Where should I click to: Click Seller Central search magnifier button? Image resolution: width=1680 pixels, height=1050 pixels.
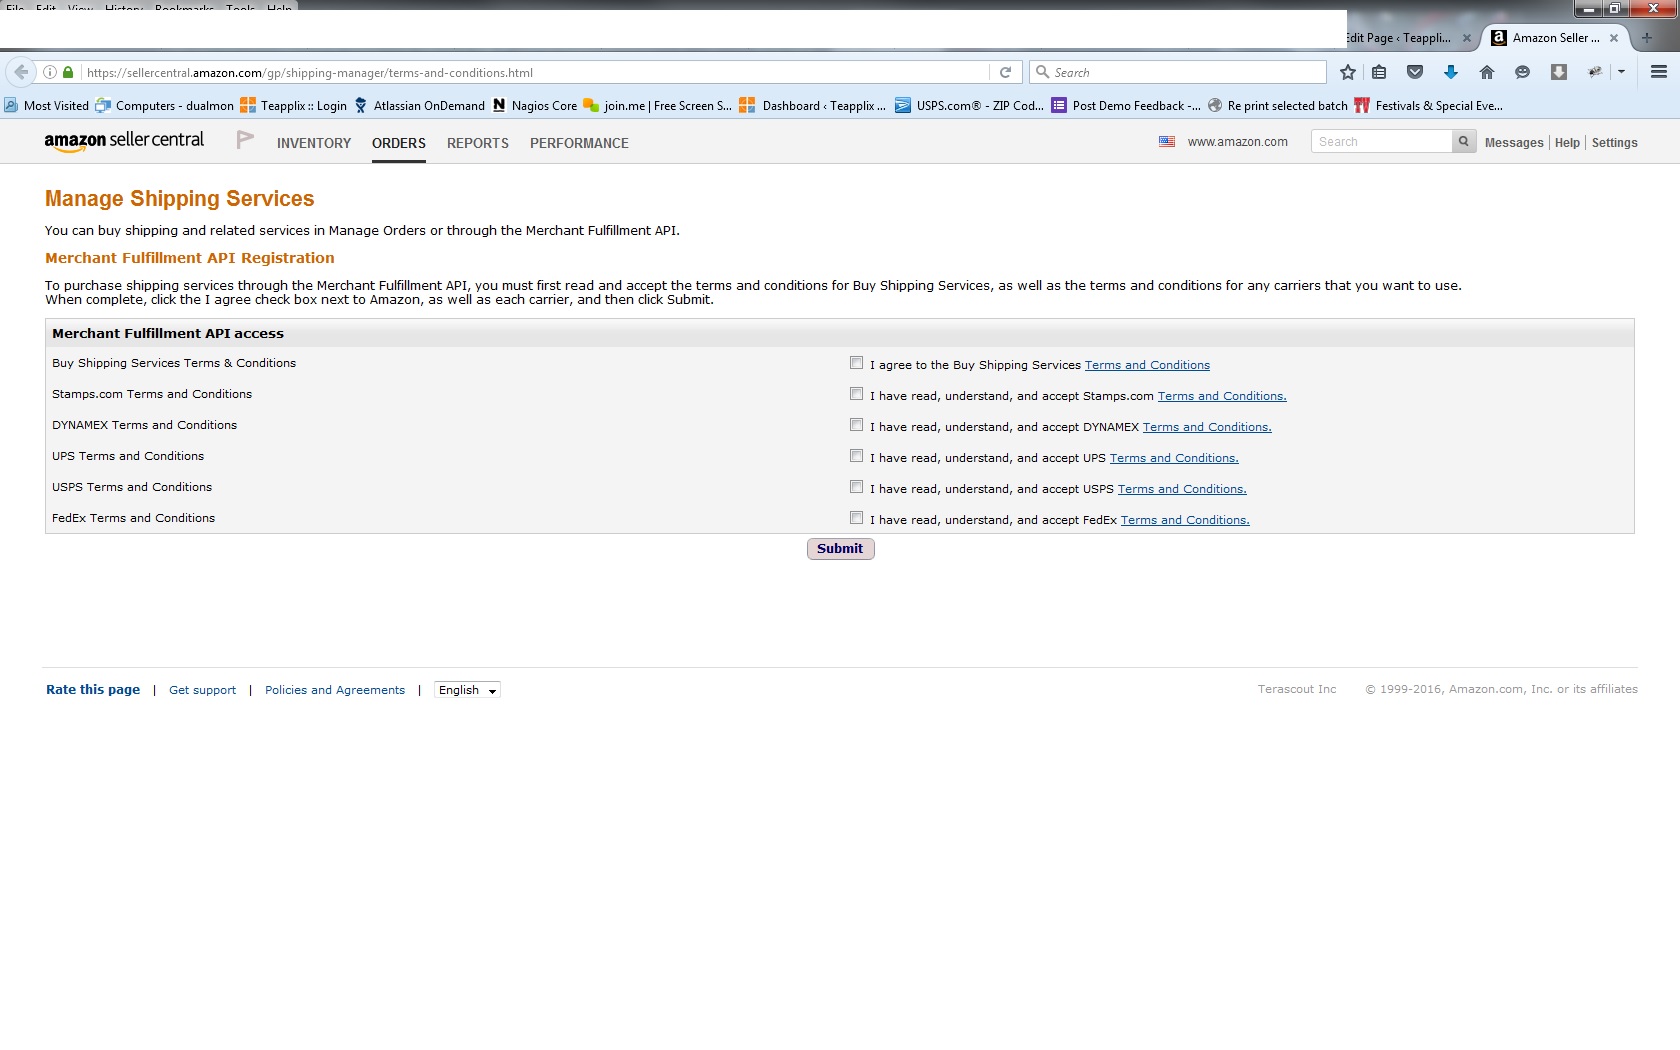(x=1463, y=142)
